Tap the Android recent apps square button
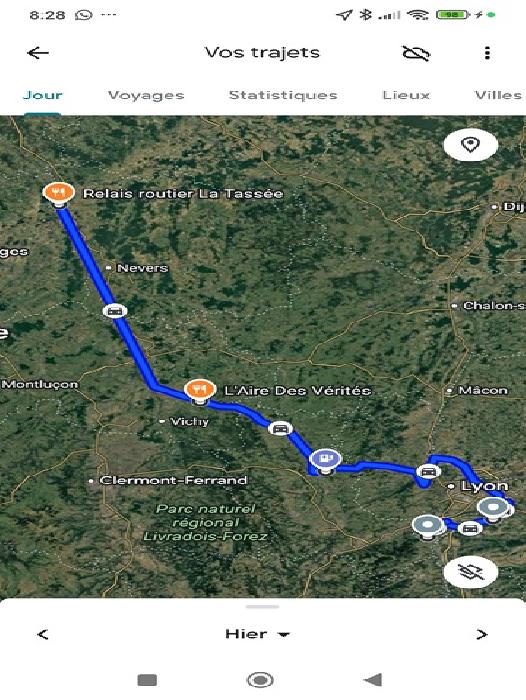This screenshot has width=526, height=700. tap(147, 680)
